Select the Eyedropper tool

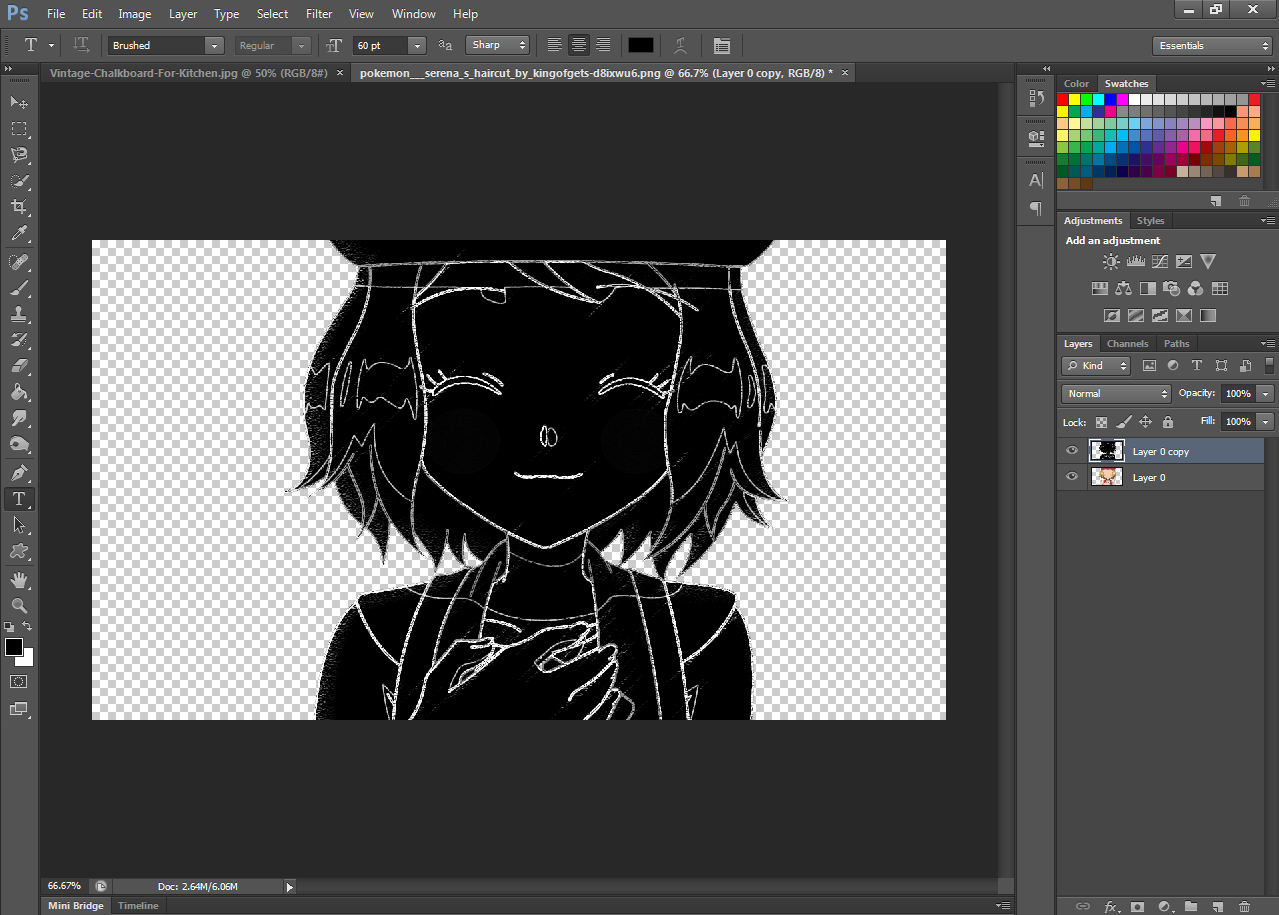(19, 234)
